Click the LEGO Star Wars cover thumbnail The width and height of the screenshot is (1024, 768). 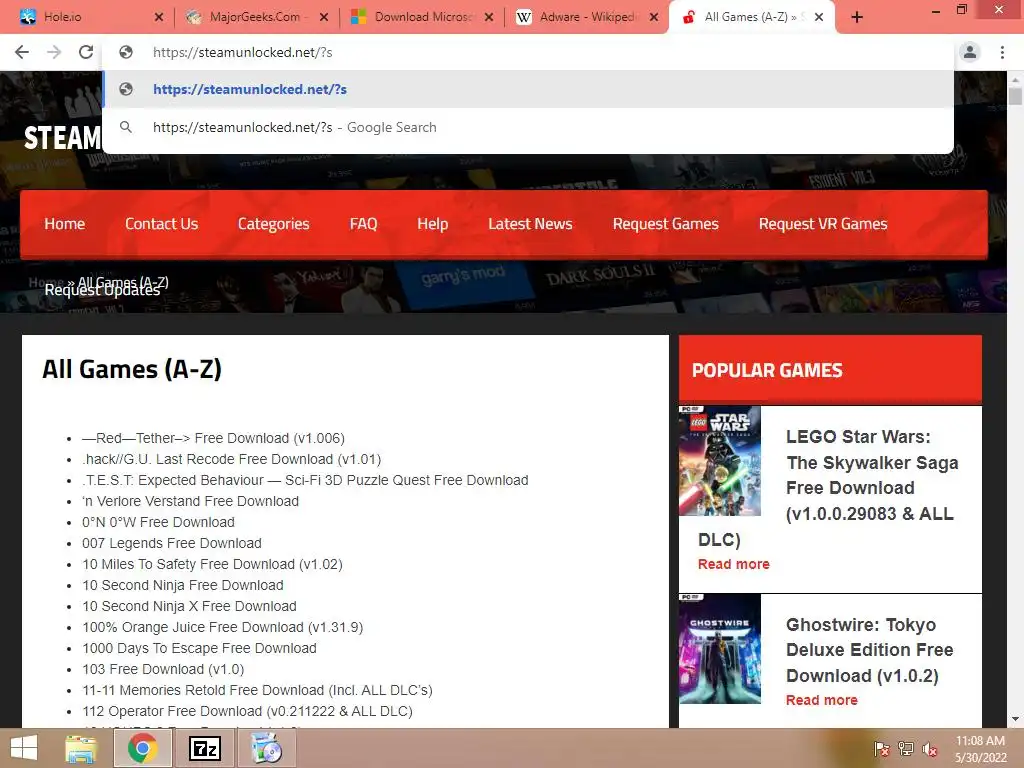(x=720, y=461)
